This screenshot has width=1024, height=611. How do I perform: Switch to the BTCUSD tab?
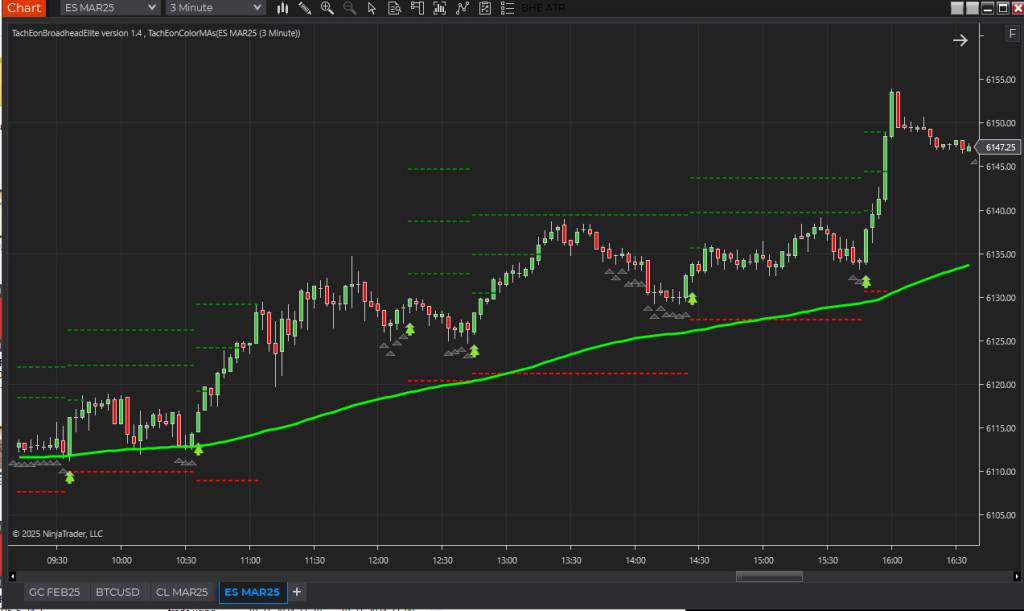click(117, 592)
